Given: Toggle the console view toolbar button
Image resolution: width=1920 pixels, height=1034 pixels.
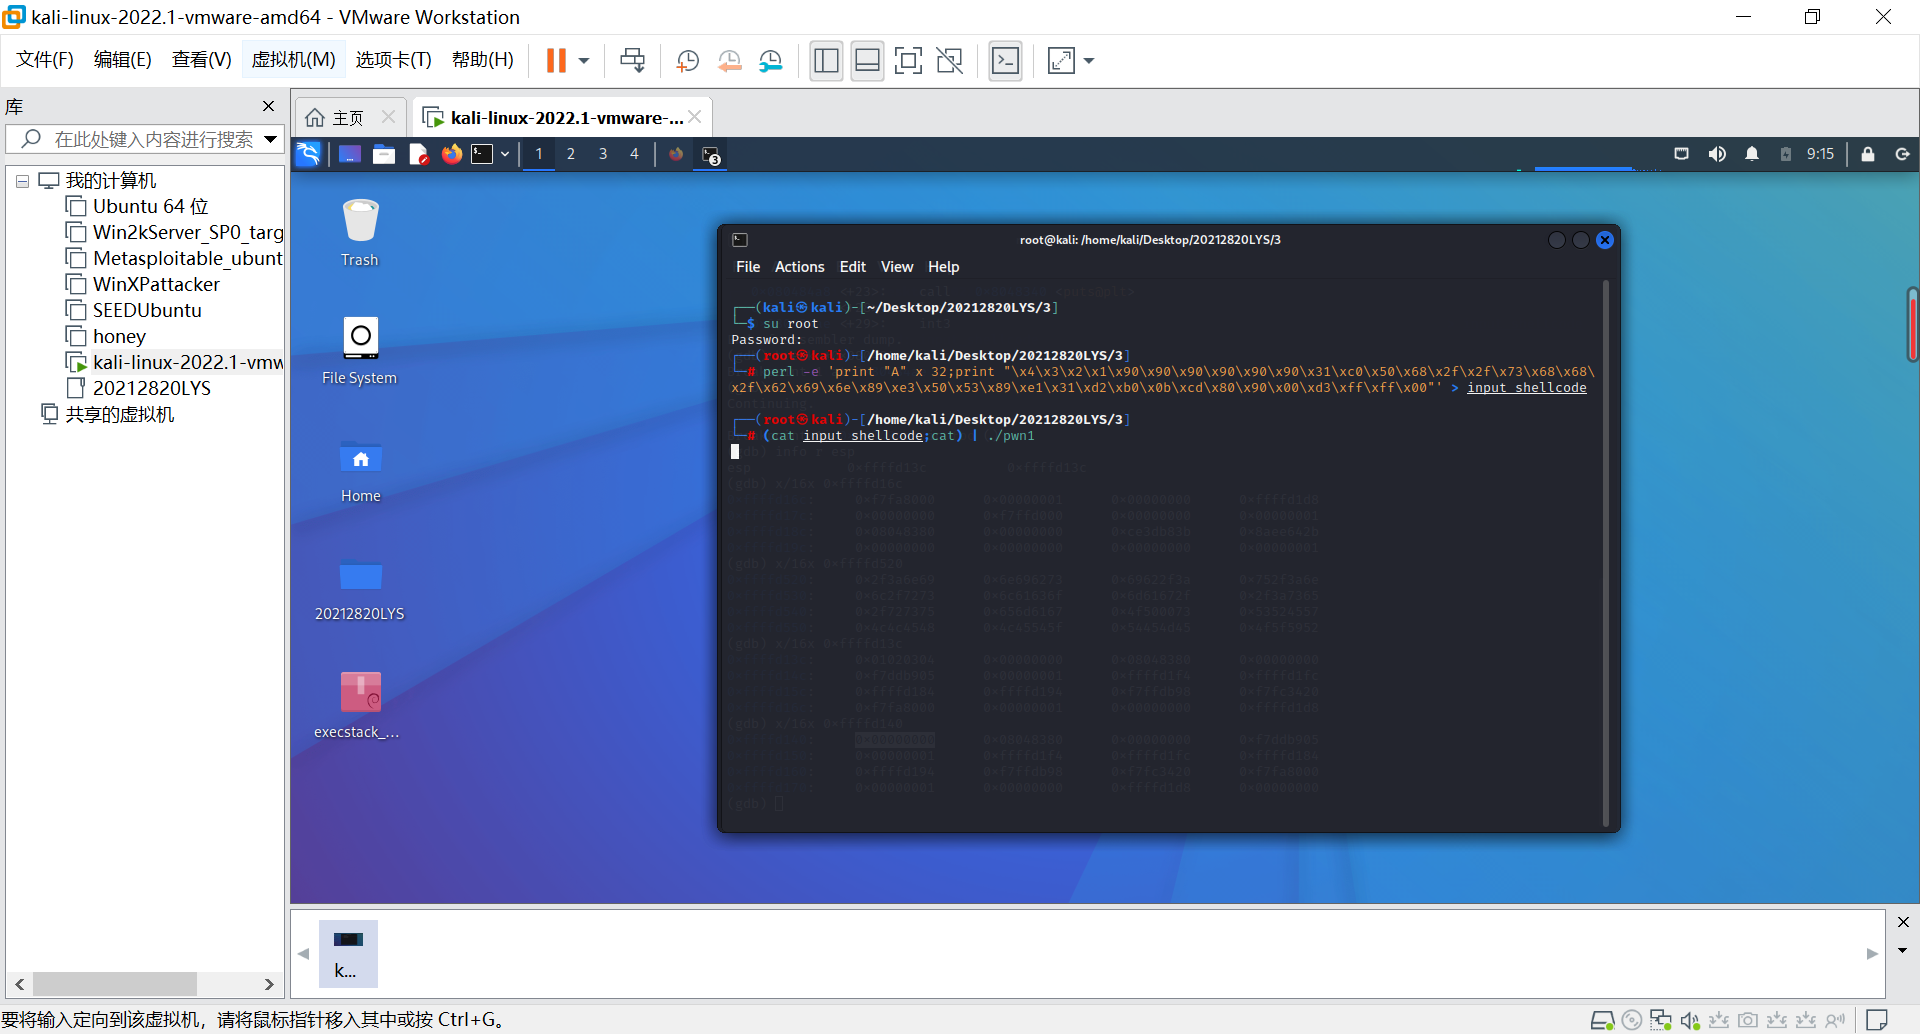Looking at the screenshot, I should [1005, 60].
